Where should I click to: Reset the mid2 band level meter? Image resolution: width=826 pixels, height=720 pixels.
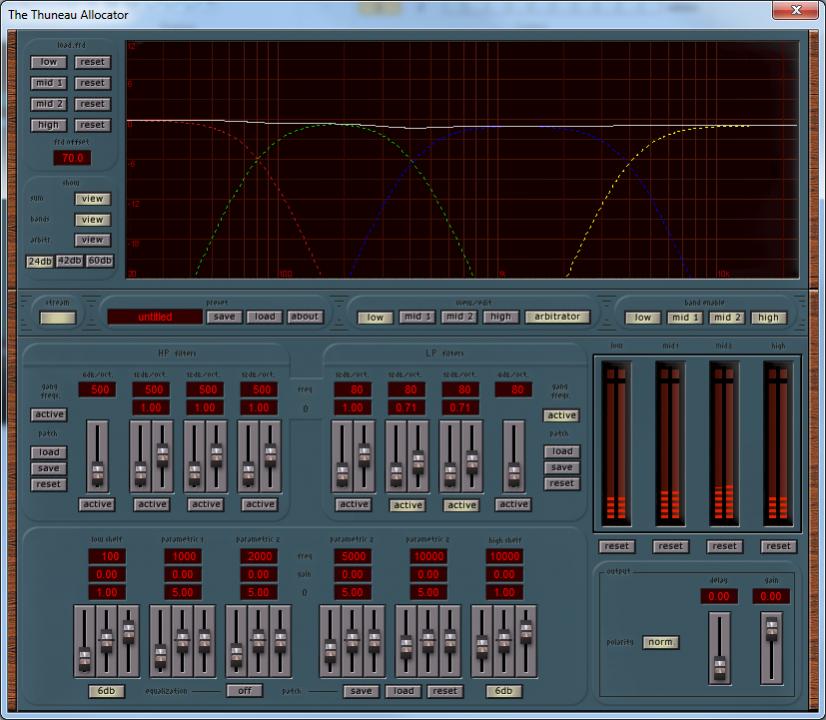[x=725, y=547]
